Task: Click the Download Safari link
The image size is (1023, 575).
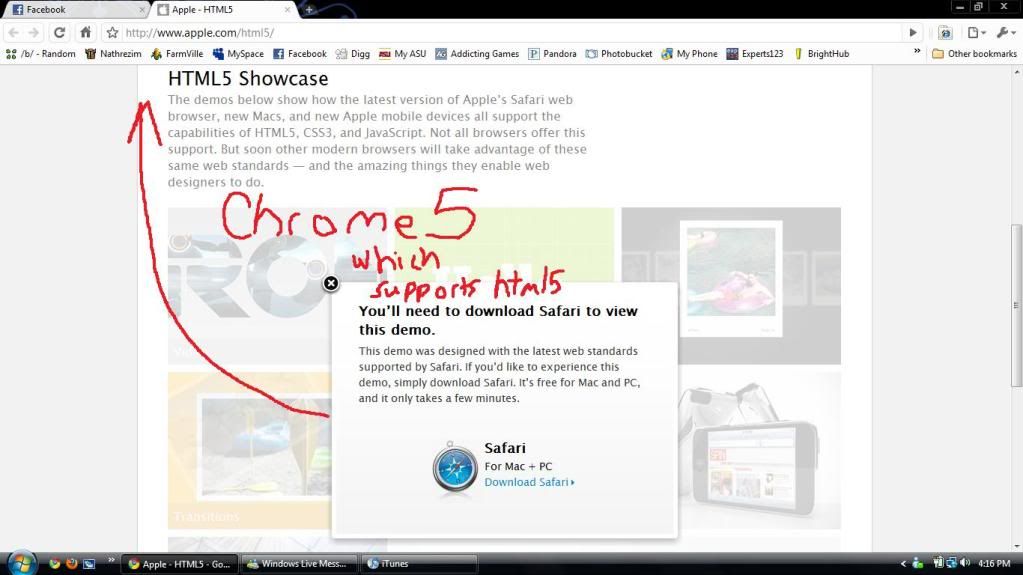Action: pyautogui.click(x=528, y=482)
